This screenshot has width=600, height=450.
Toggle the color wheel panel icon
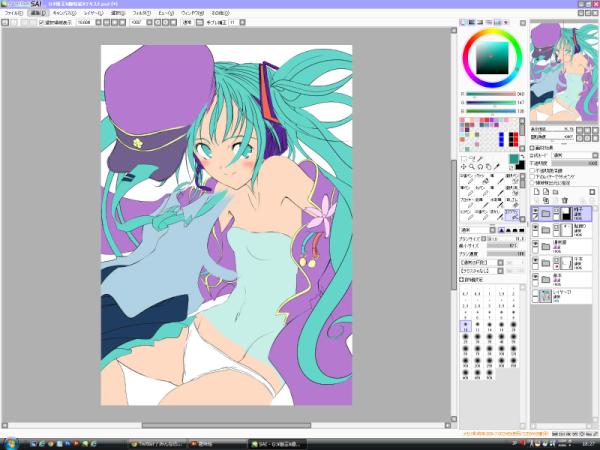click(x=463, y=23)
